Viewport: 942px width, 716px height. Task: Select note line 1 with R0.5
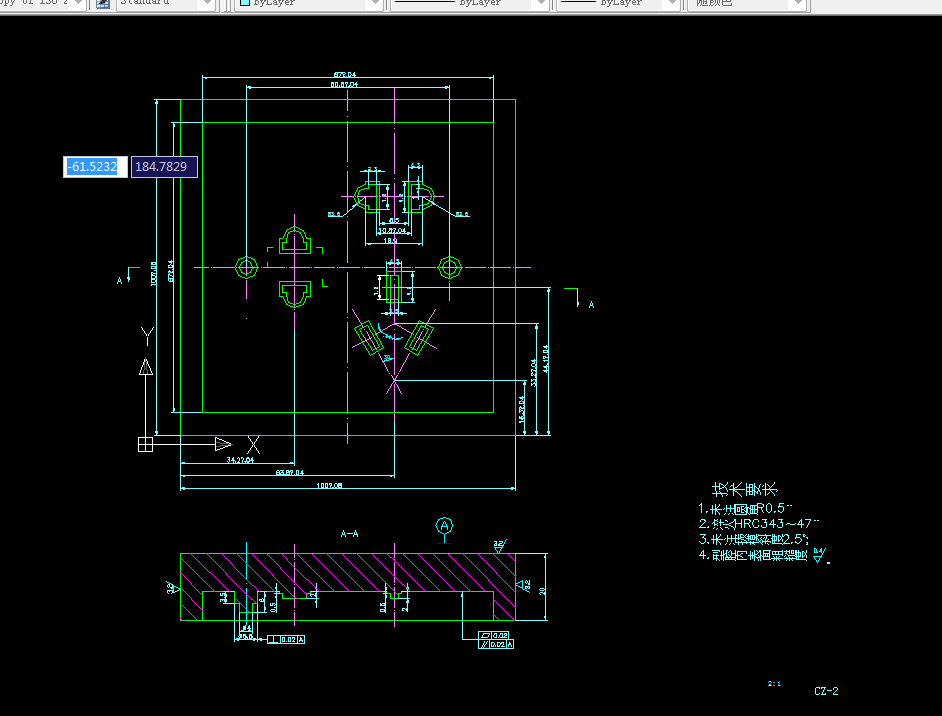(745, 509)
